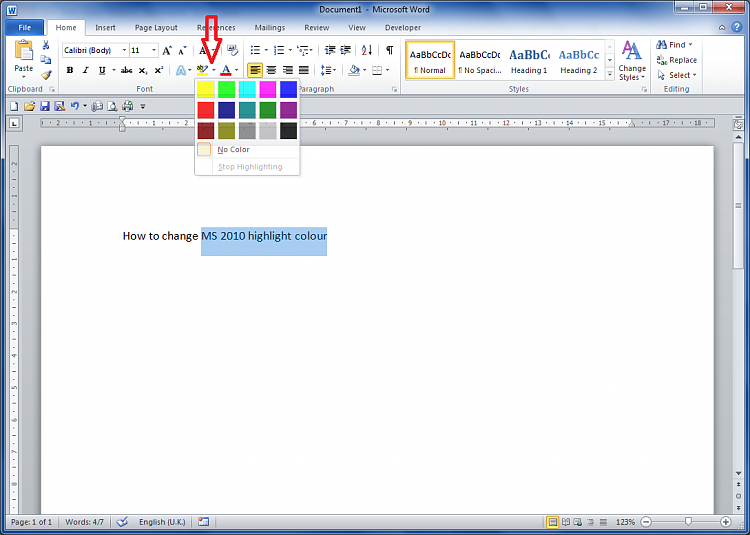Open the Calibri (Body) font name dropdown
This screenshot has width=750, height=535.
click(x=124, y=50)
